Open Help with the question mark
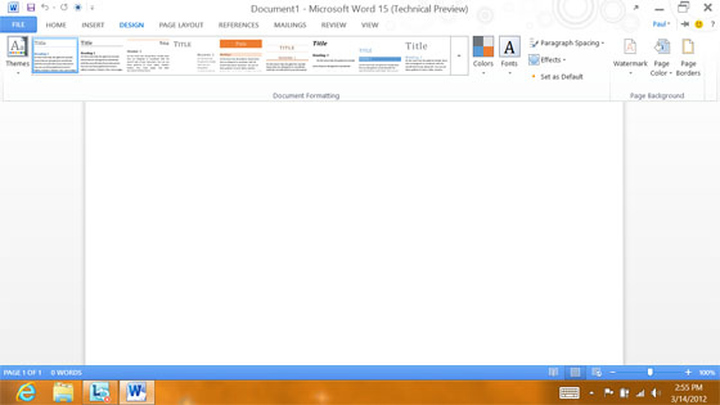Screen dimensions: 720x405 (x=713, y=24)
